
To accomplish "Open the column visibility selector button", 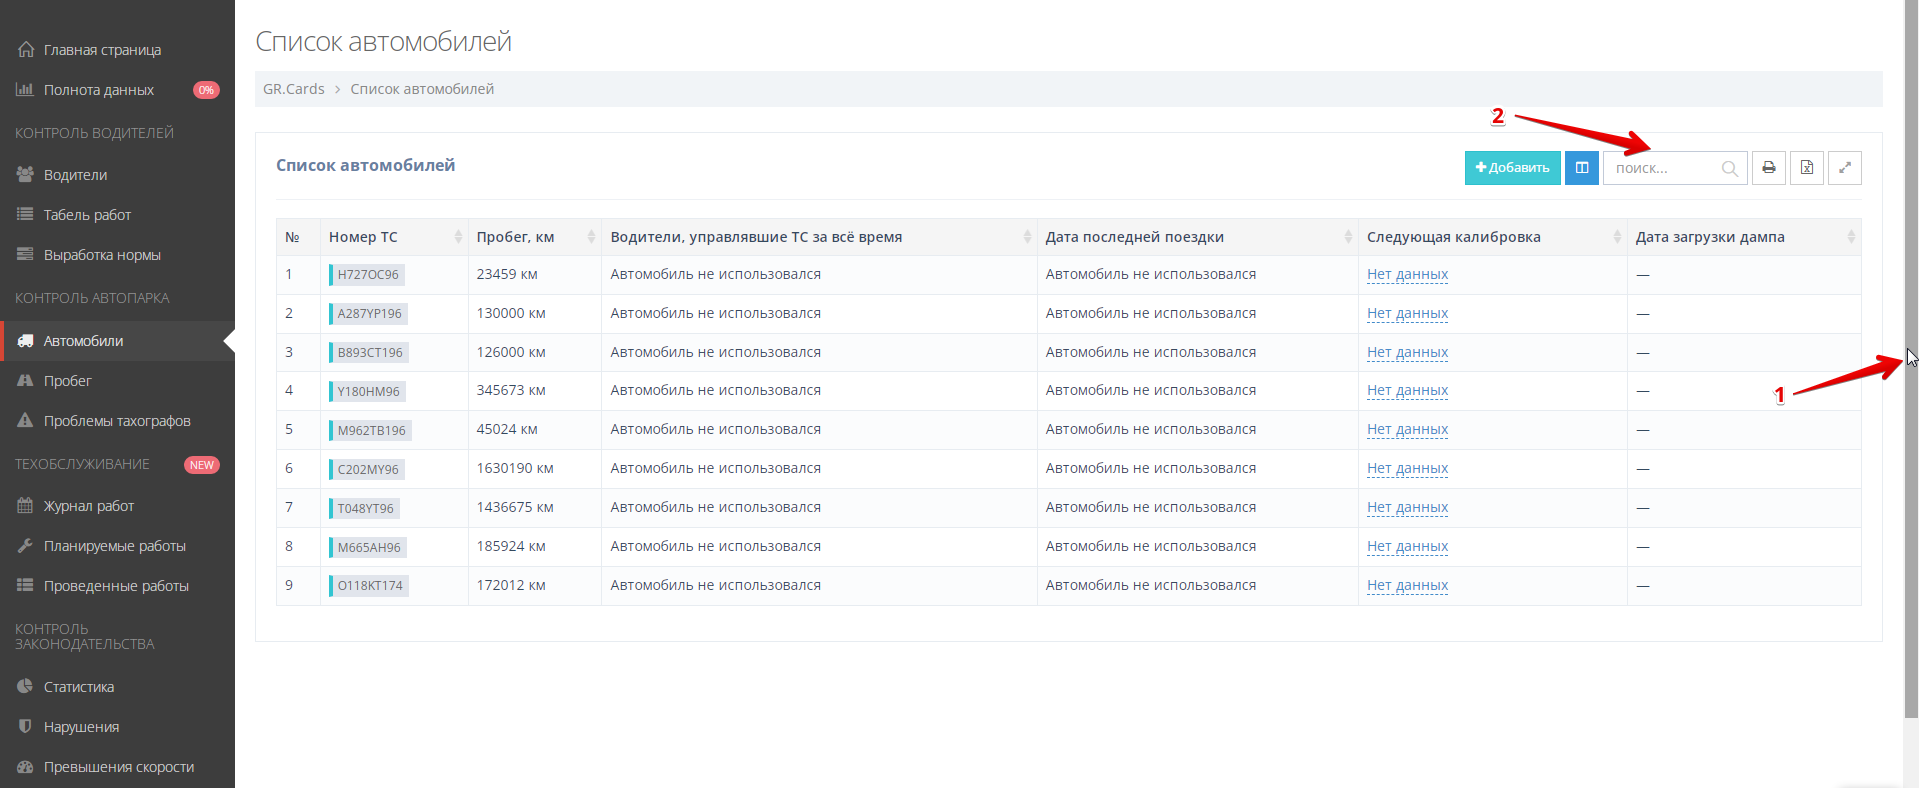I will [x=1581, y=168].
